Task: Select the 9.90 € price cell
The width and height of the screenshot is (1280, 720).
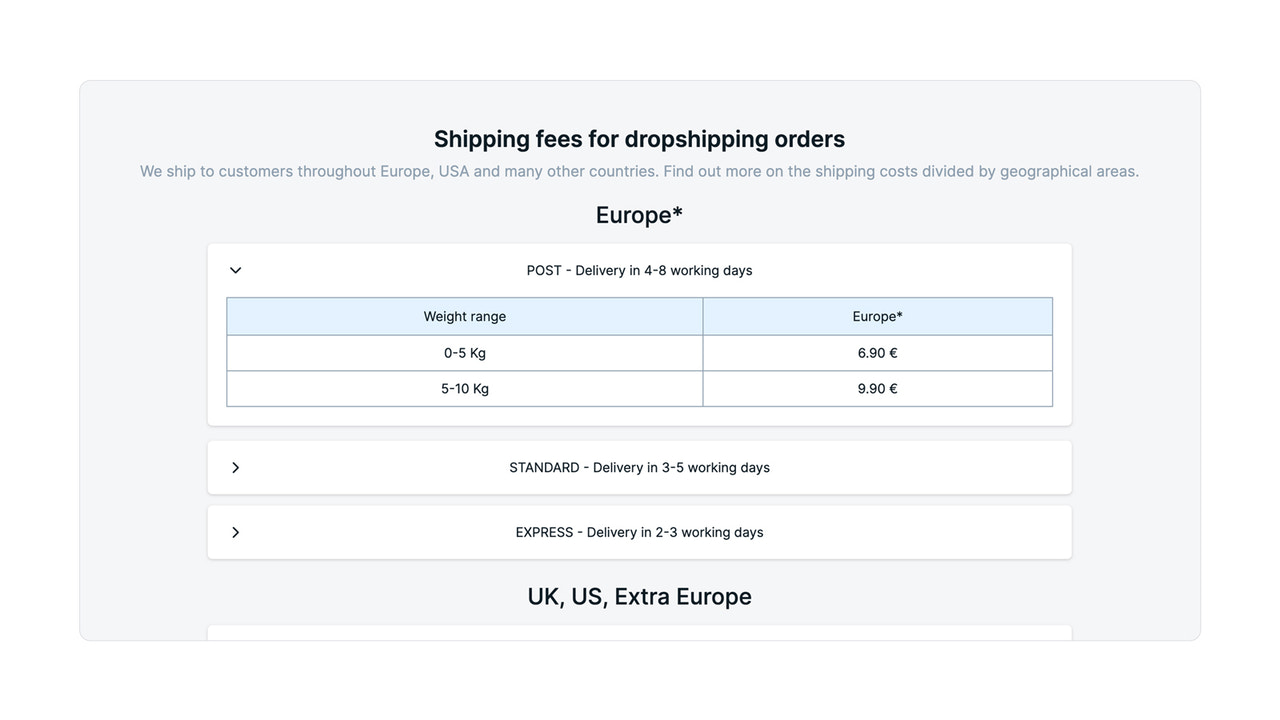Action: click(x=877, y=388)
